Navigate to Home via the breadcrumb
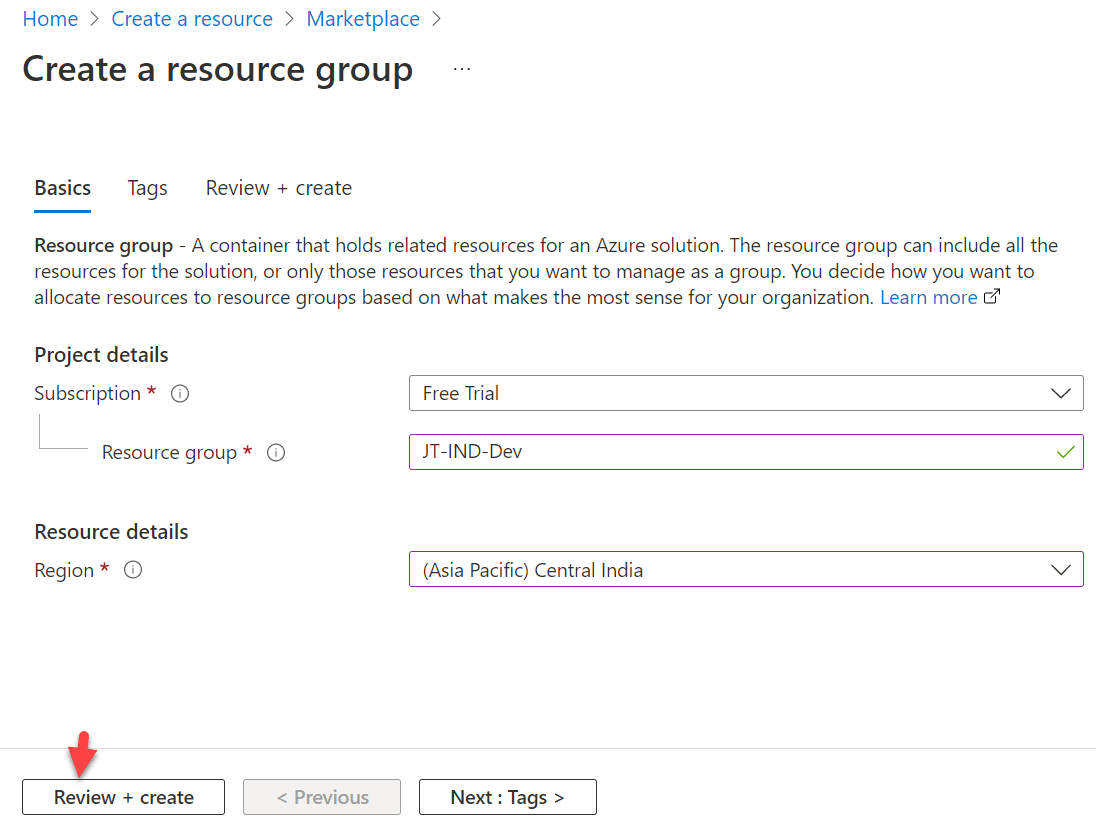Image resolution: width=1096 pixels, height=826 pixels. tap(50, 18)
